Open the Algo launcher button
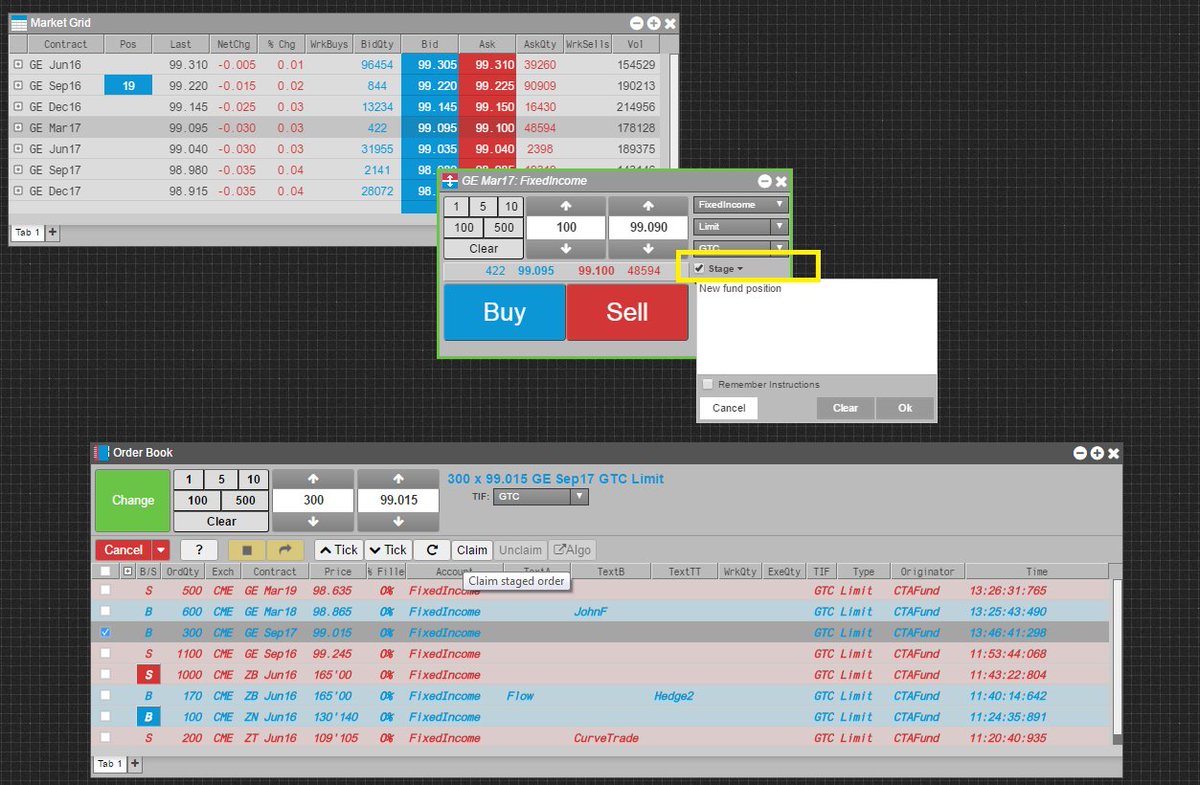 [x=571, y=549]
